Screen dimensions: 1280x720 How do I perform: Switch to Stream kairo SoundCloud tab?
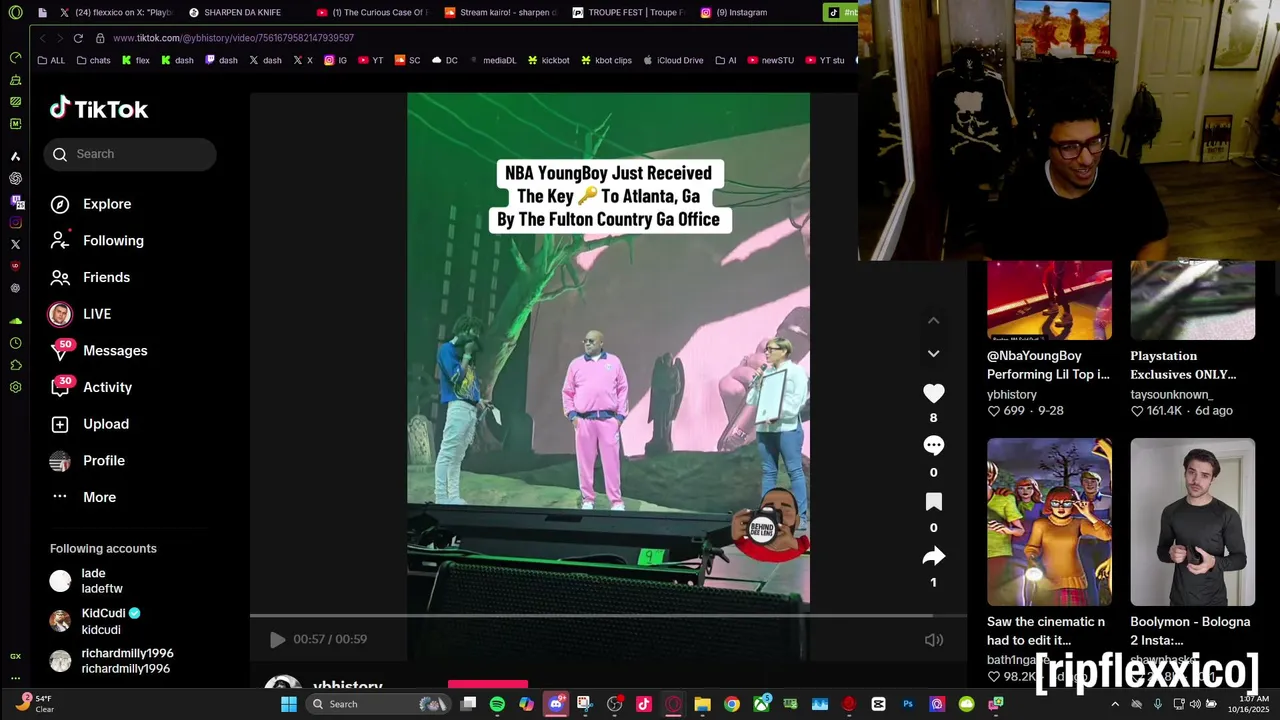[x=500, y=13]
